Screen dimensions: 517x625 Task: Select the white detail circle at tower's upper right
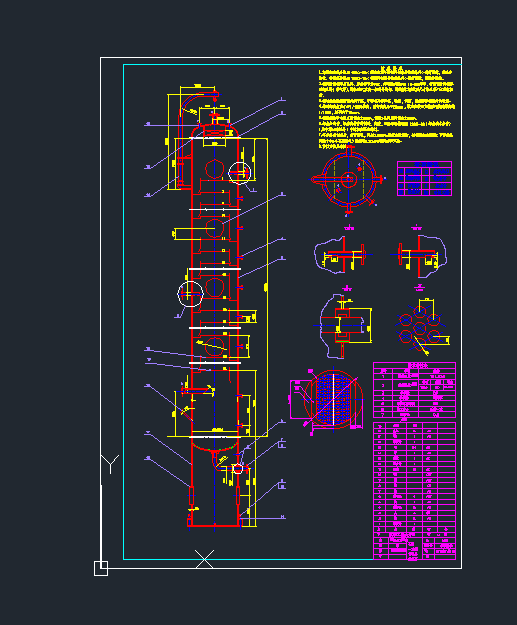(x=240, y=173)
